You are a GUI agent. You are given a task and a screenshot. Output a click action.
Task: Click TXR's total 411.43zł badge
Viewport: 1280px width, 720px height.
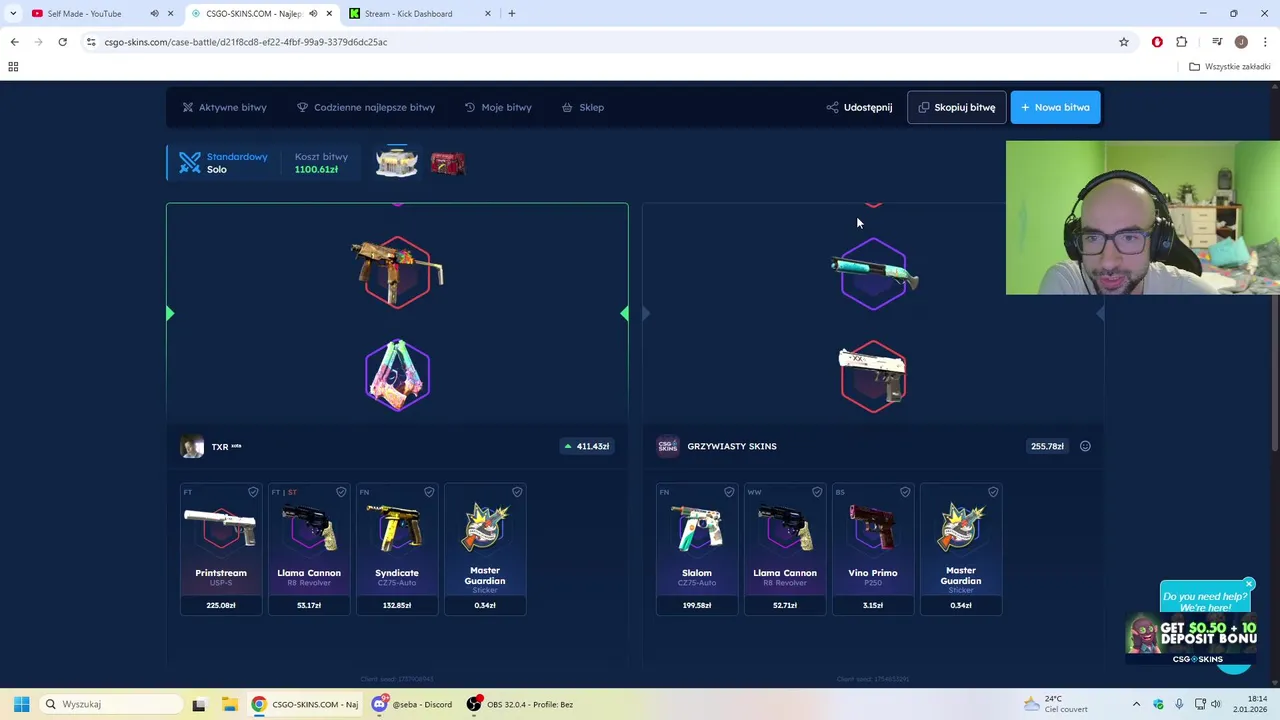pyautogui.click(x=587, y=446)
